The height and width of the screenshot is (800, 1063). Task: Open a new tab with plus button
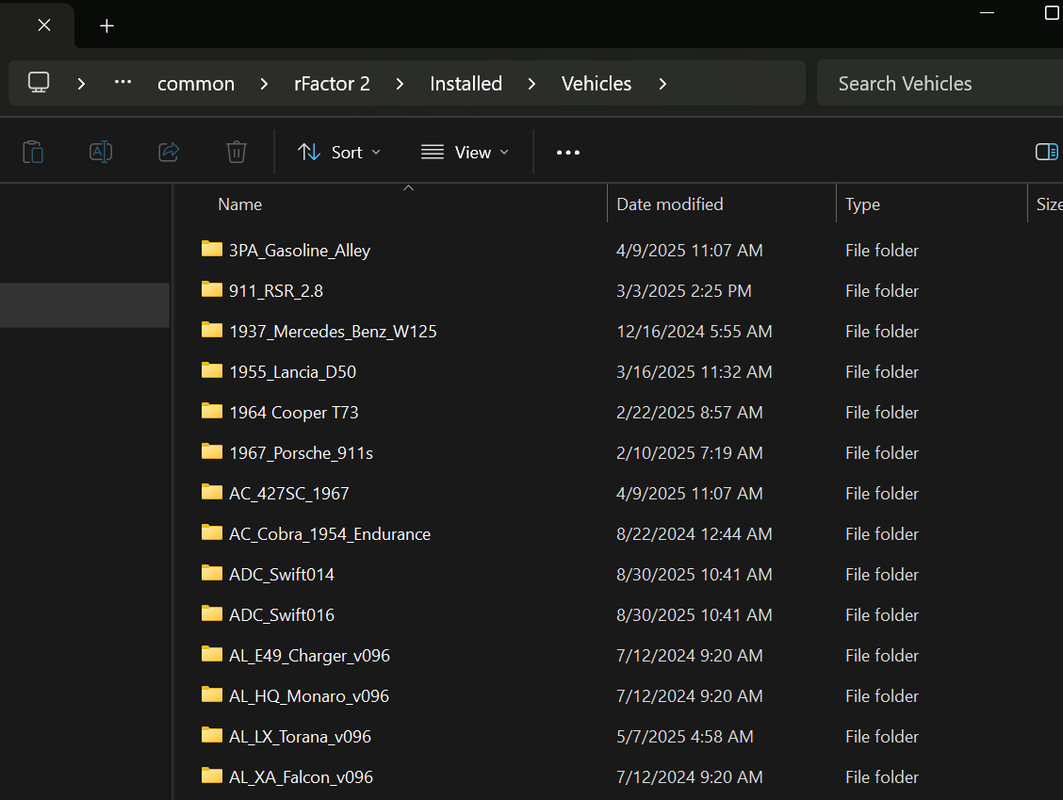click(x=106, y=26)
